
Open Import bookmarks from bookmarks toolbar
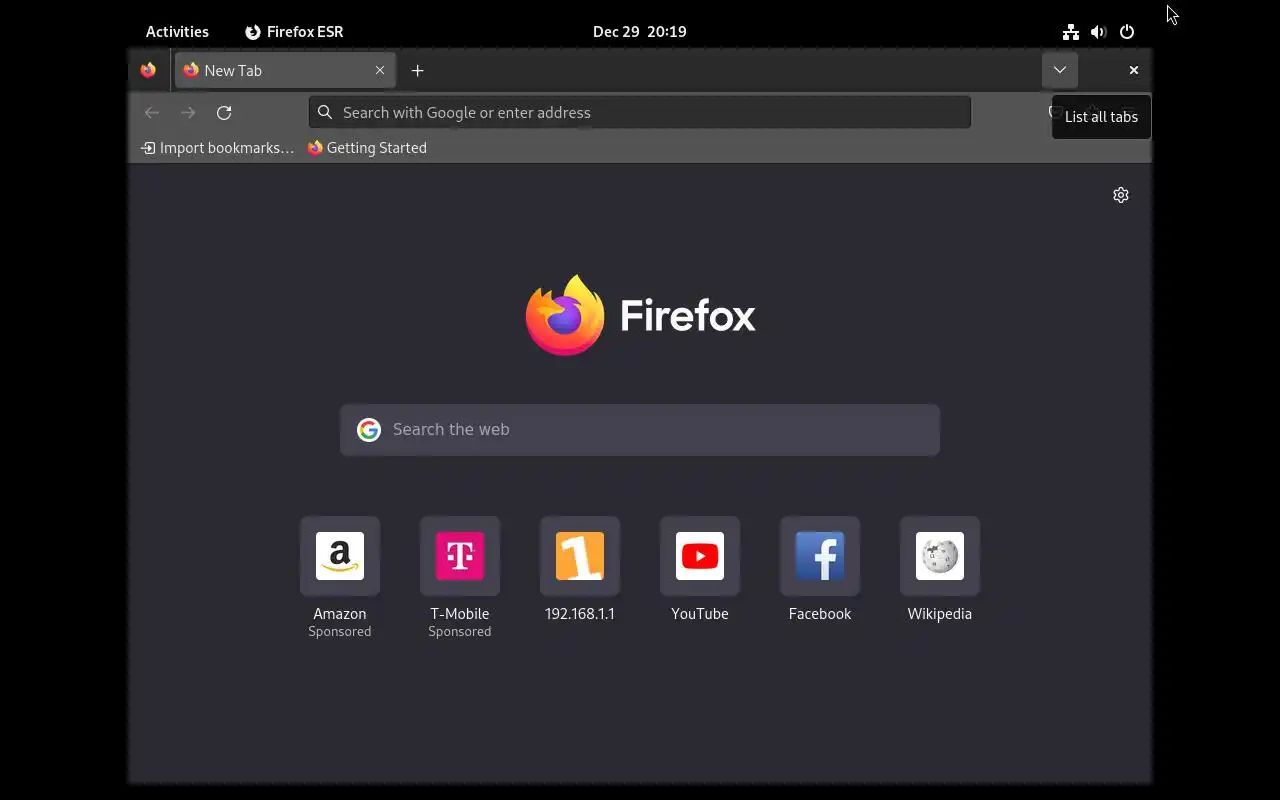click(x=218, y=148)
